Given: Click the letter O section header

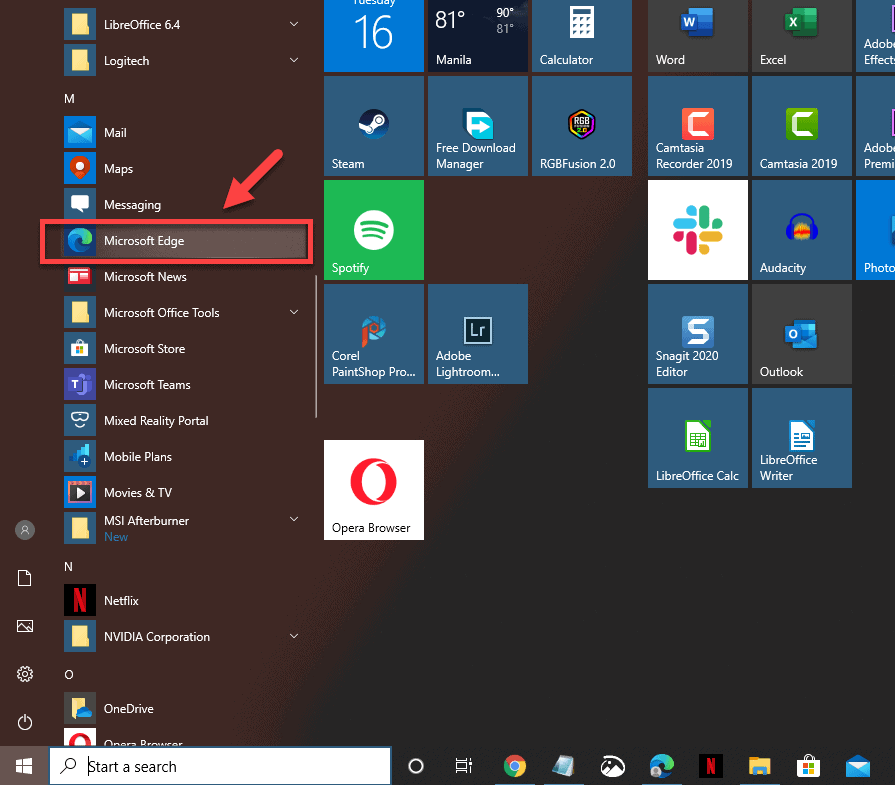Looking at the screenshot, I should [68, 675].
